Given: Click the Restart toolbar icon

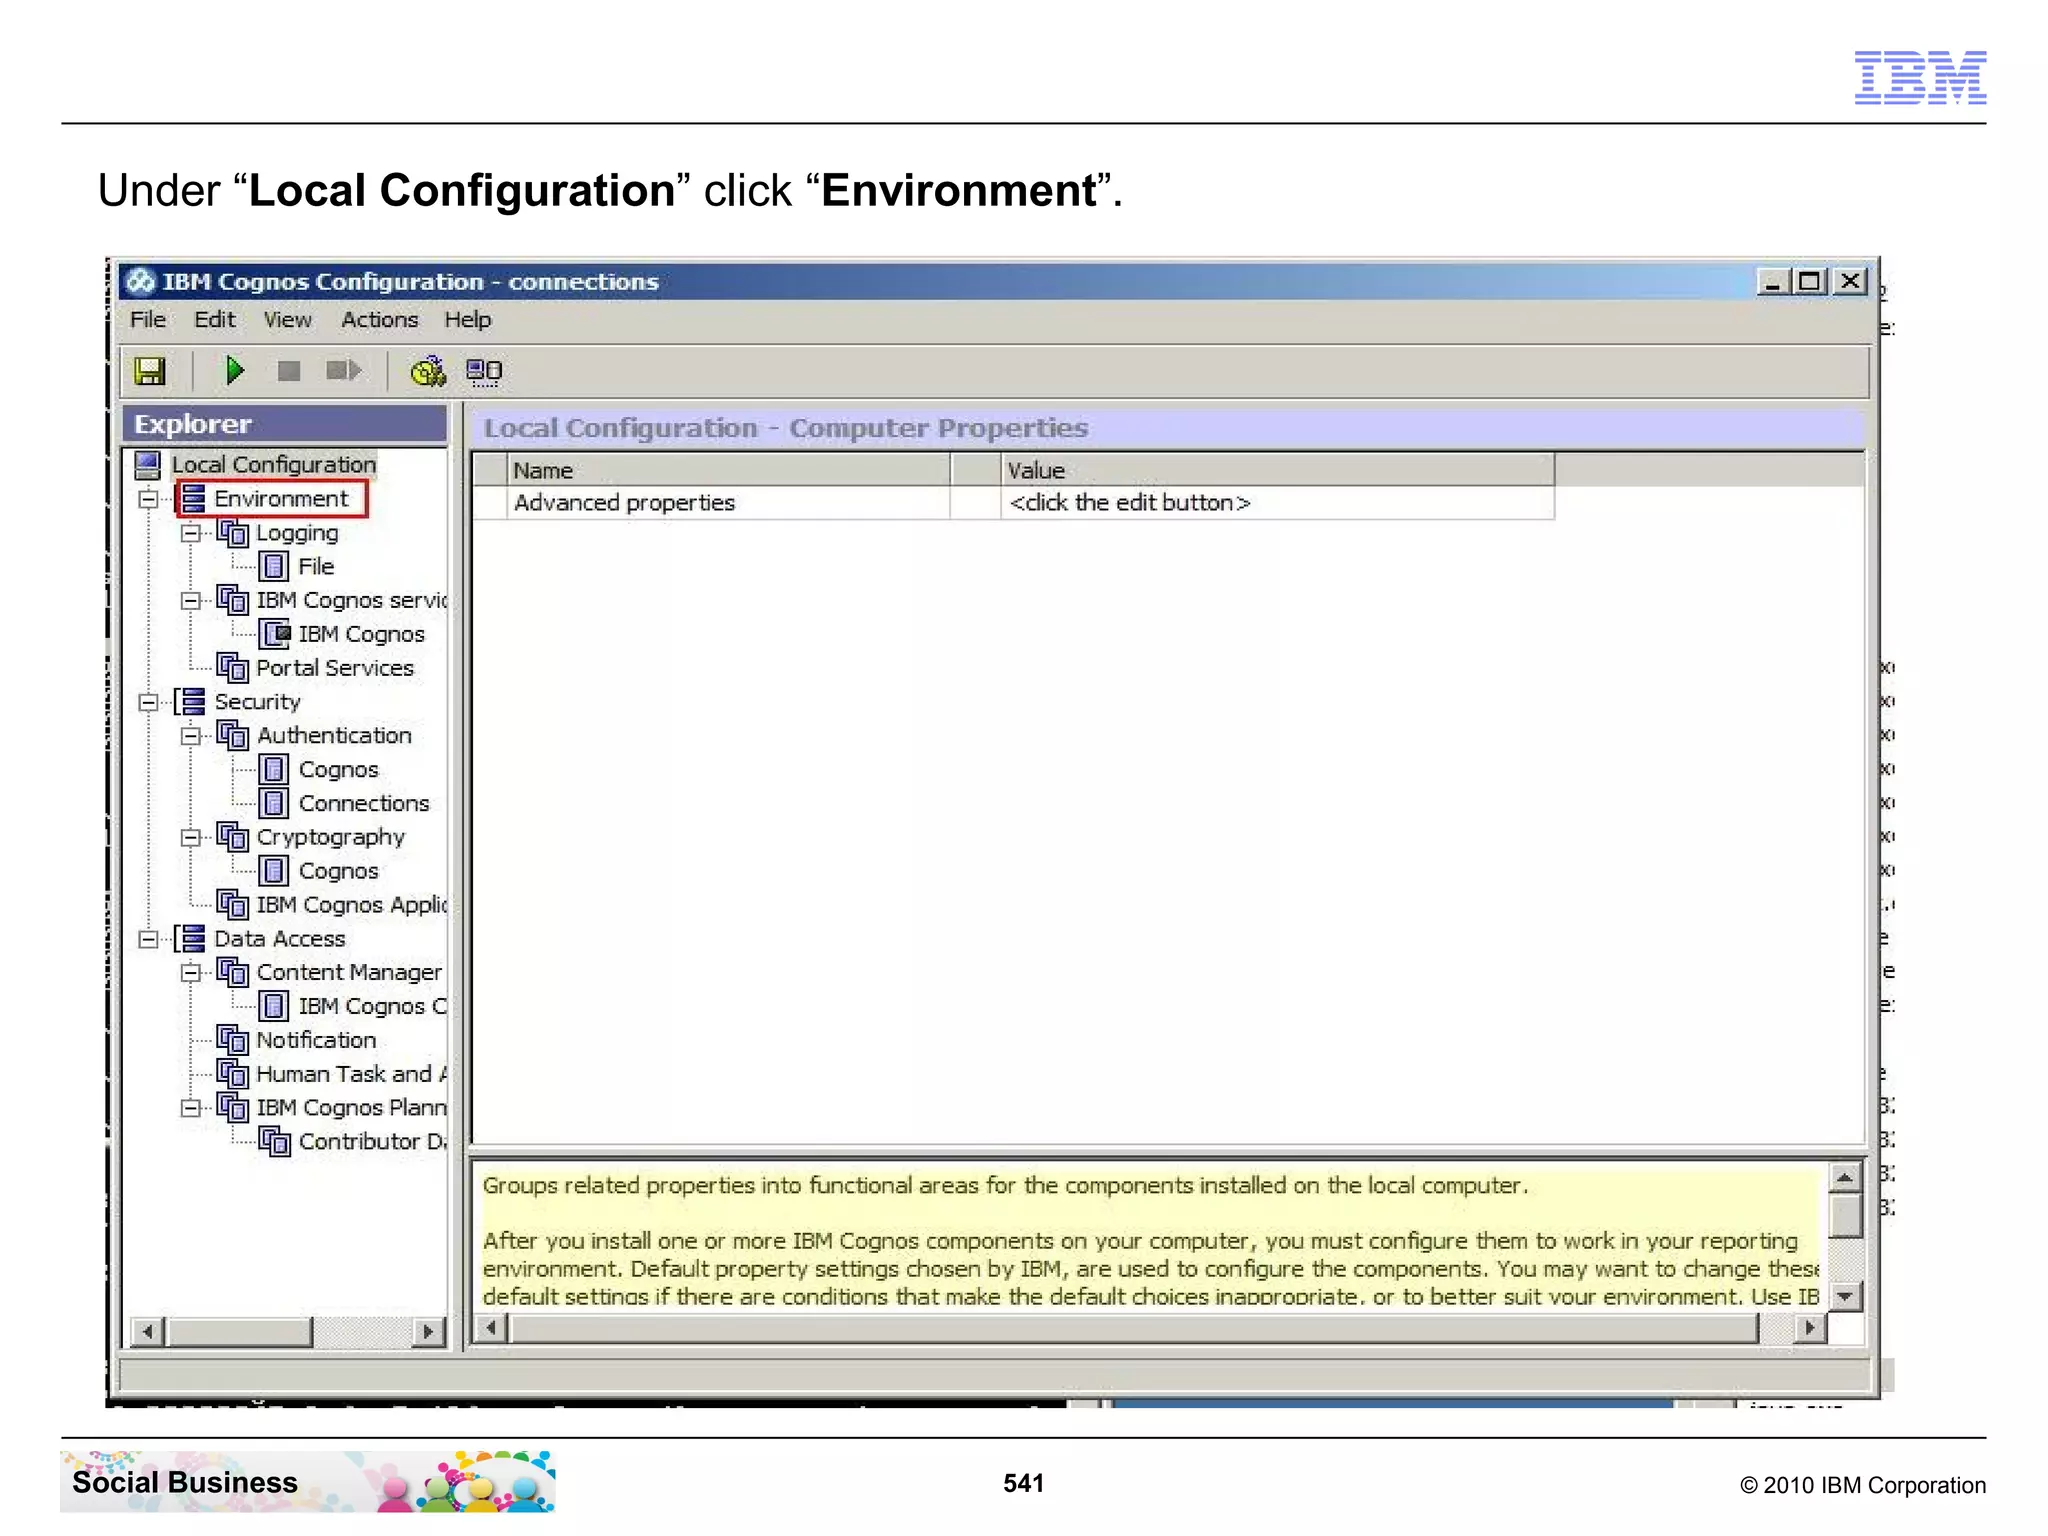Looking at the screenshot, I should 343,371.
